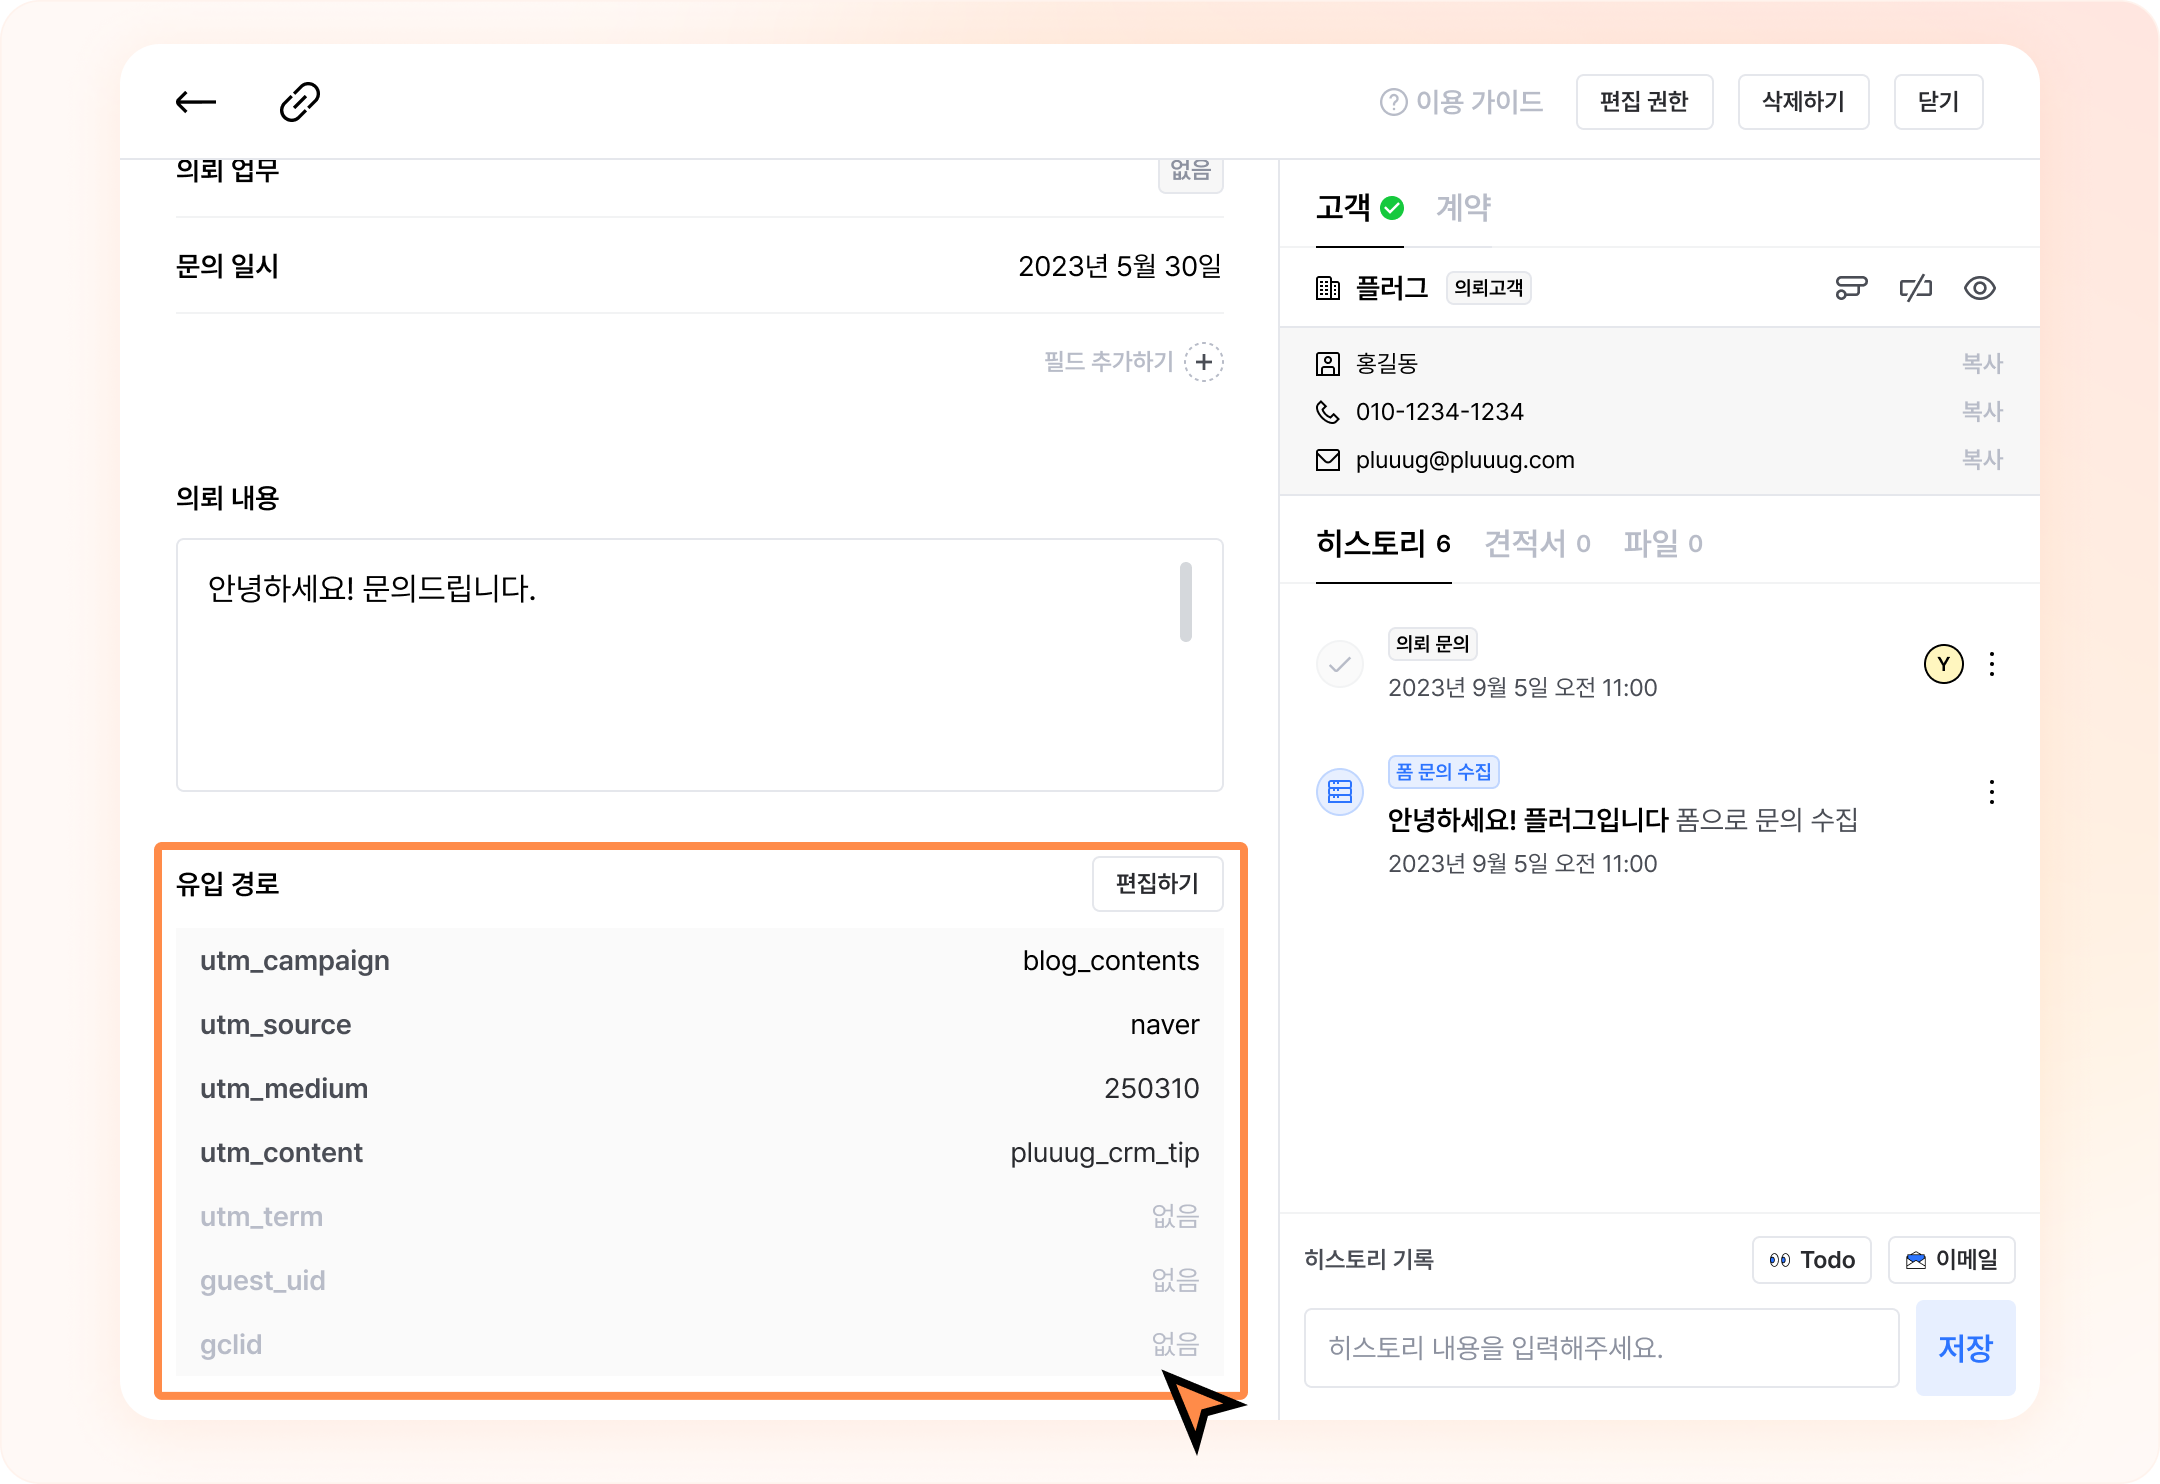Toggle the eye visibility icon for 플러그
The width and height of the screenshot is (2160, 1484).
(1979, 289)
